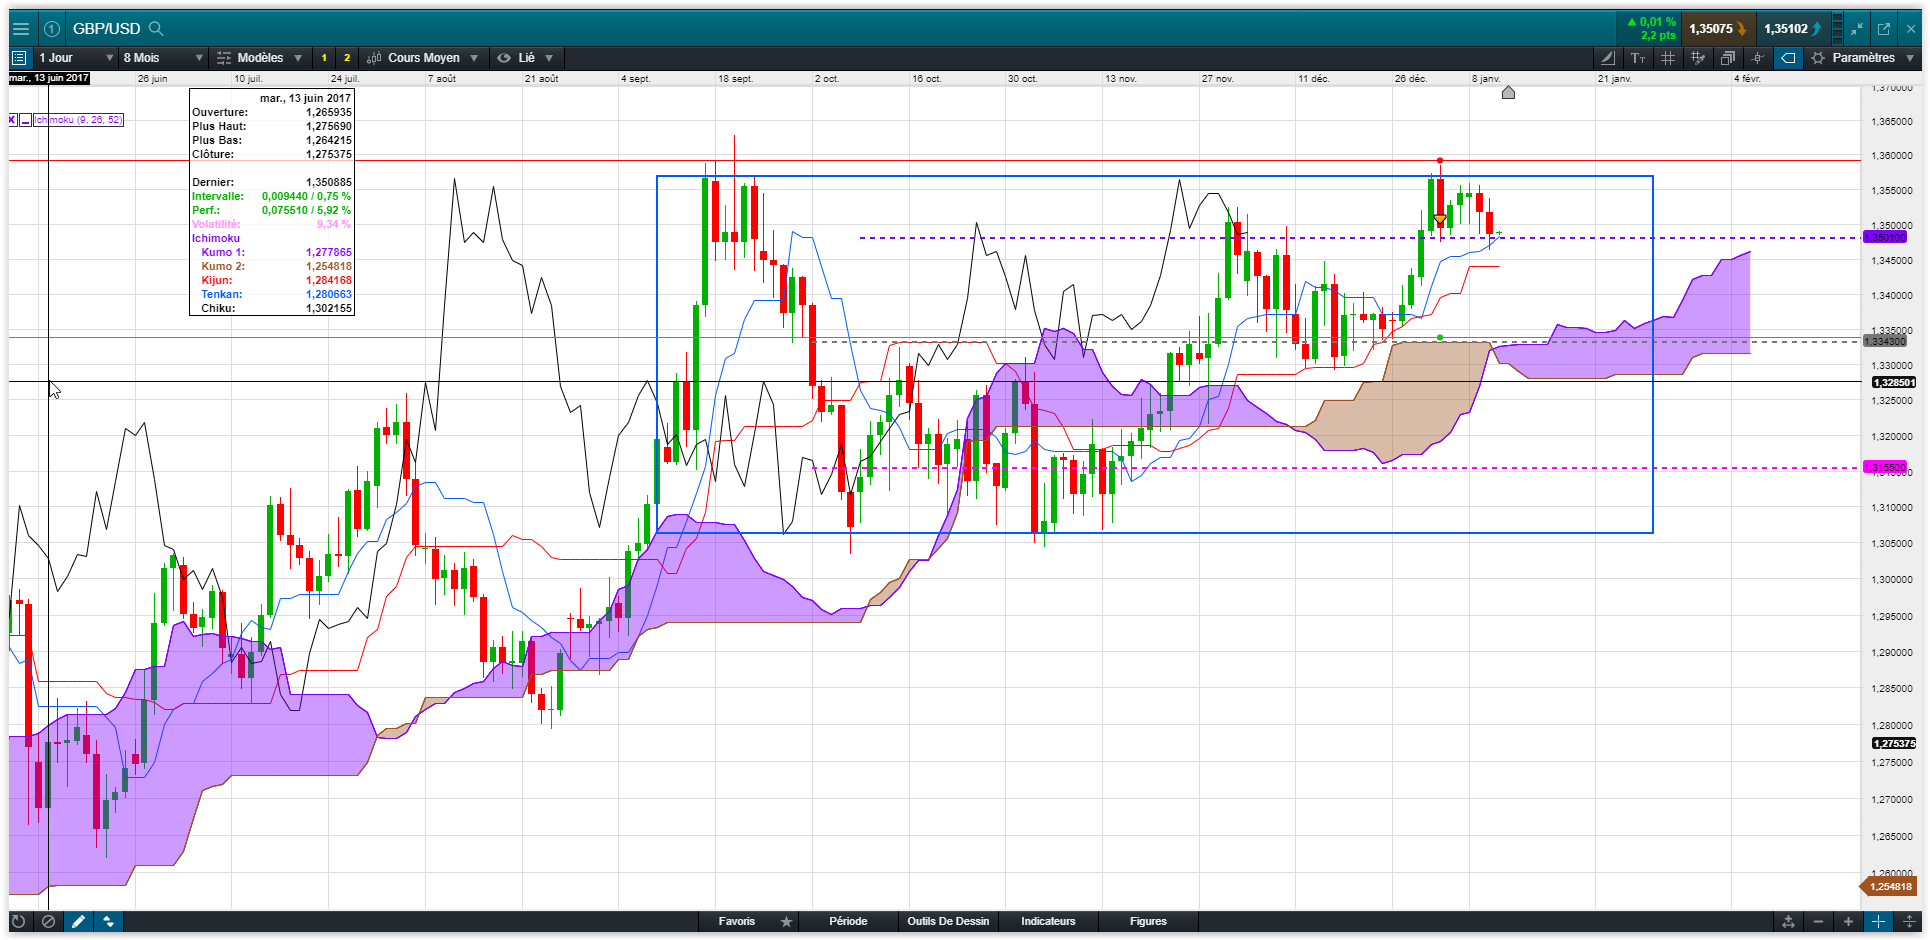Open the Outils De Dessin tab
1930x940 pixels.
click(x=948, y=922)
